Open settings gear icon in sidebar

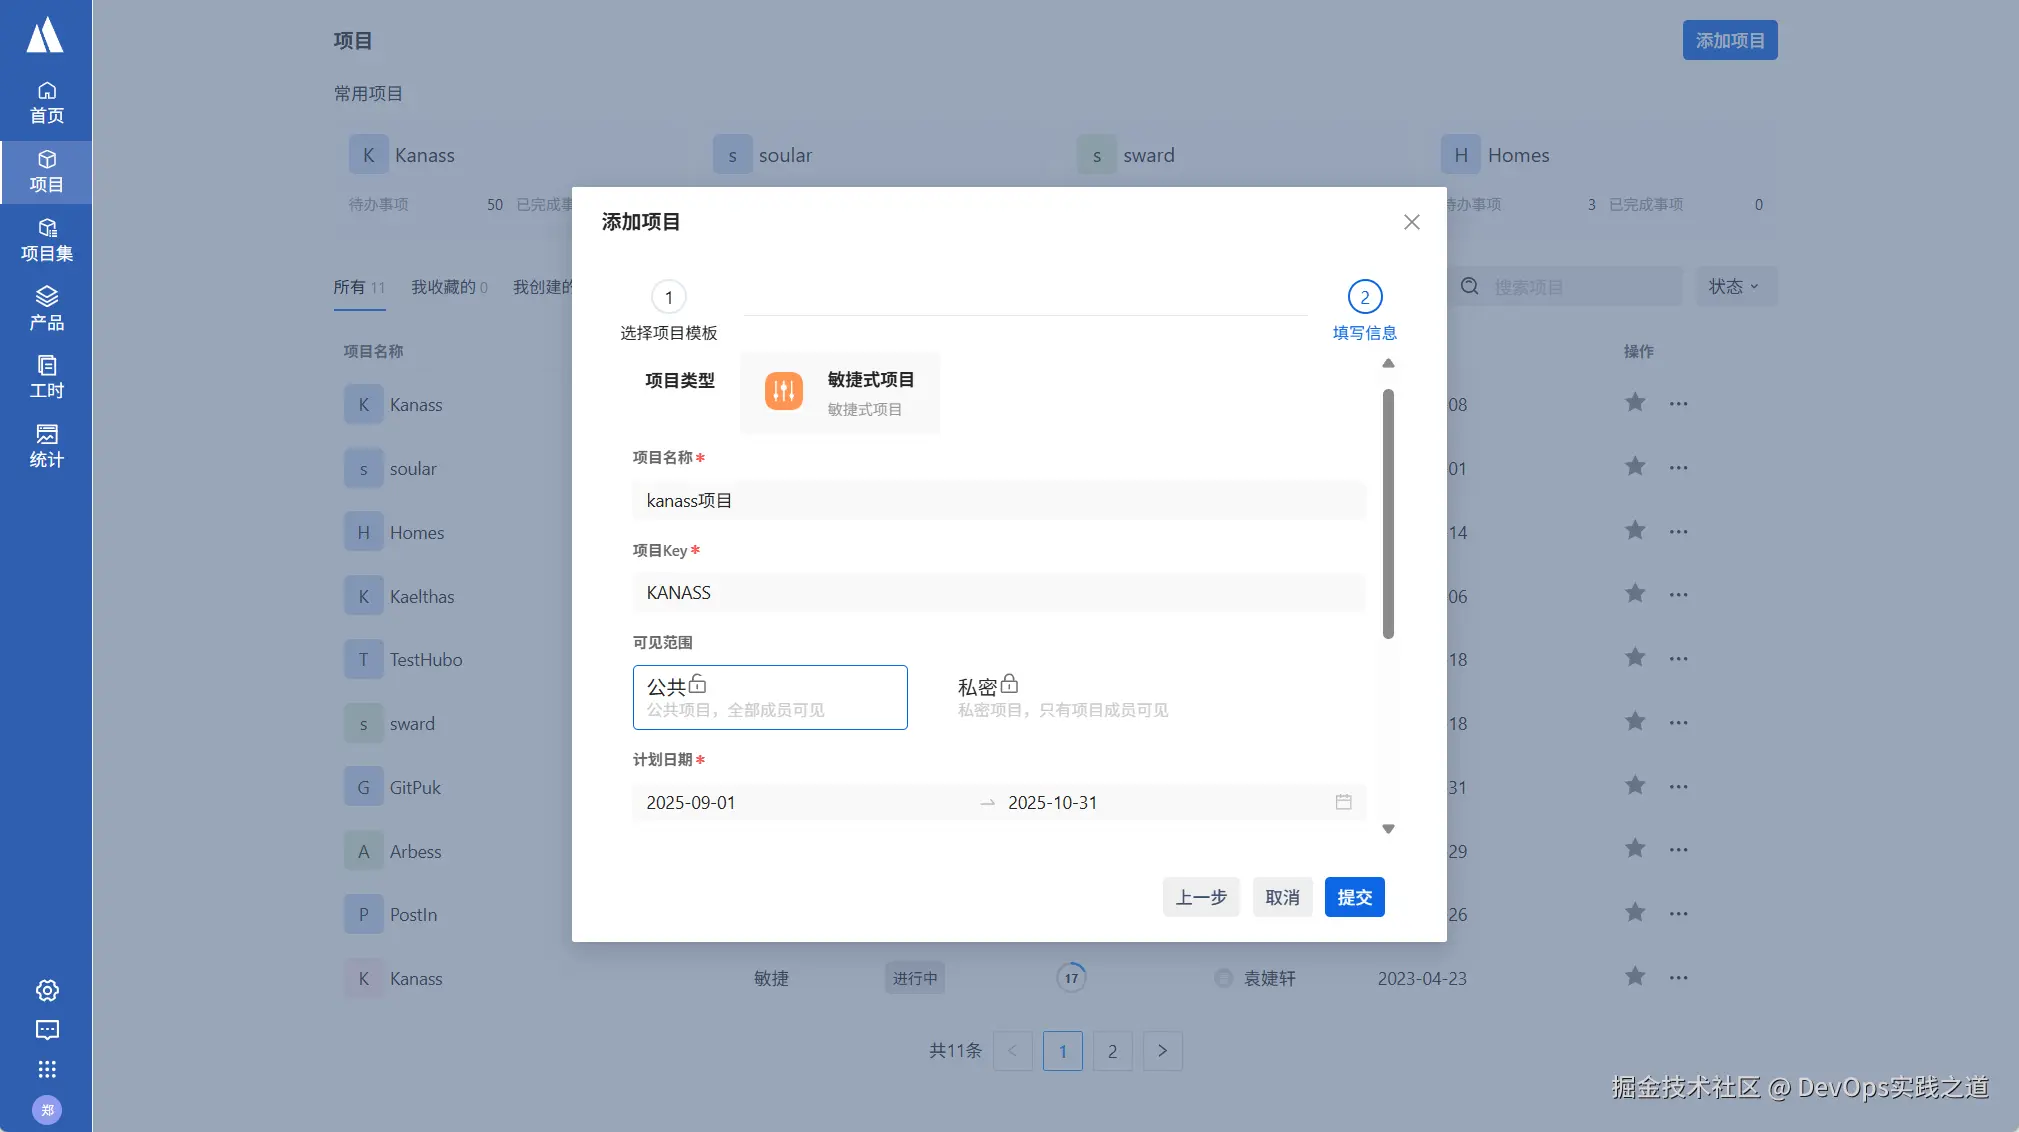[x=47, y=990]
